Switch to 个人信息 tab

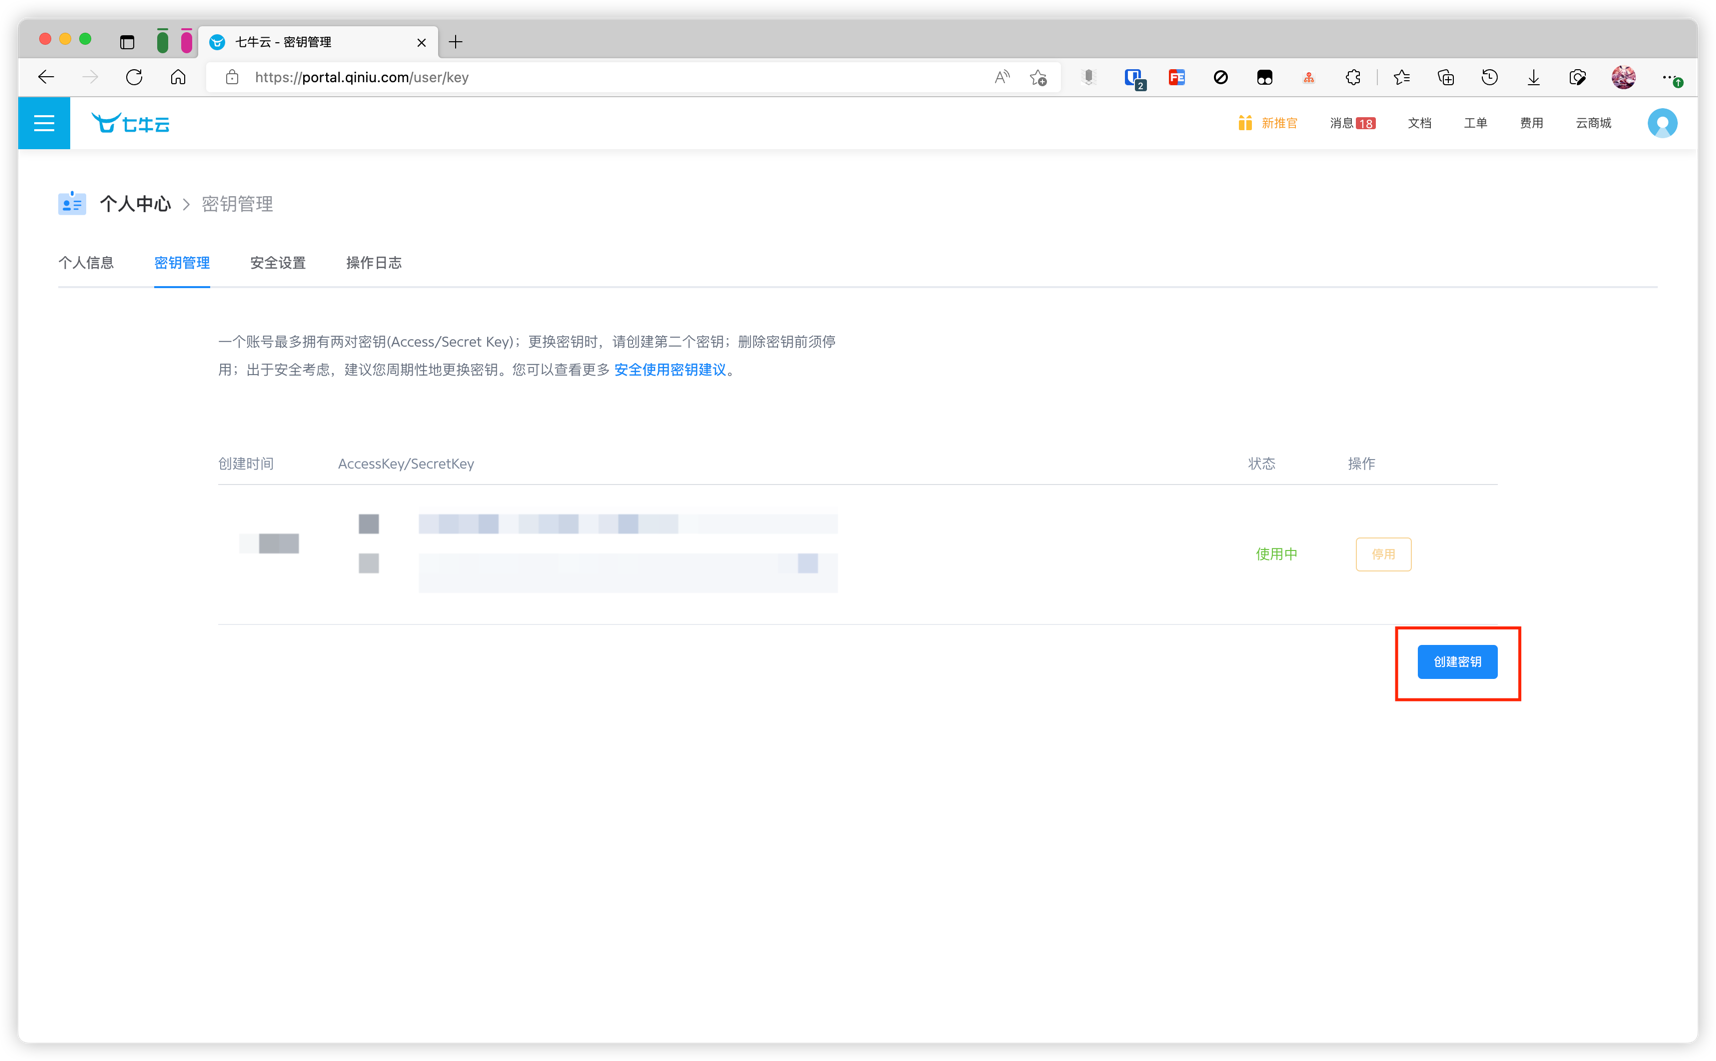coord(86,263)
